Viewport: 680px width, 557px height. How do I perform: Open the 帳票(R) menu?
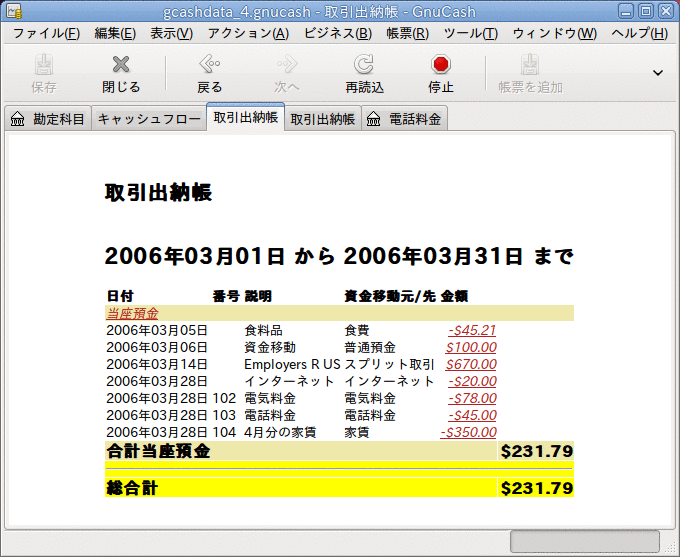(x=407, y=33)
